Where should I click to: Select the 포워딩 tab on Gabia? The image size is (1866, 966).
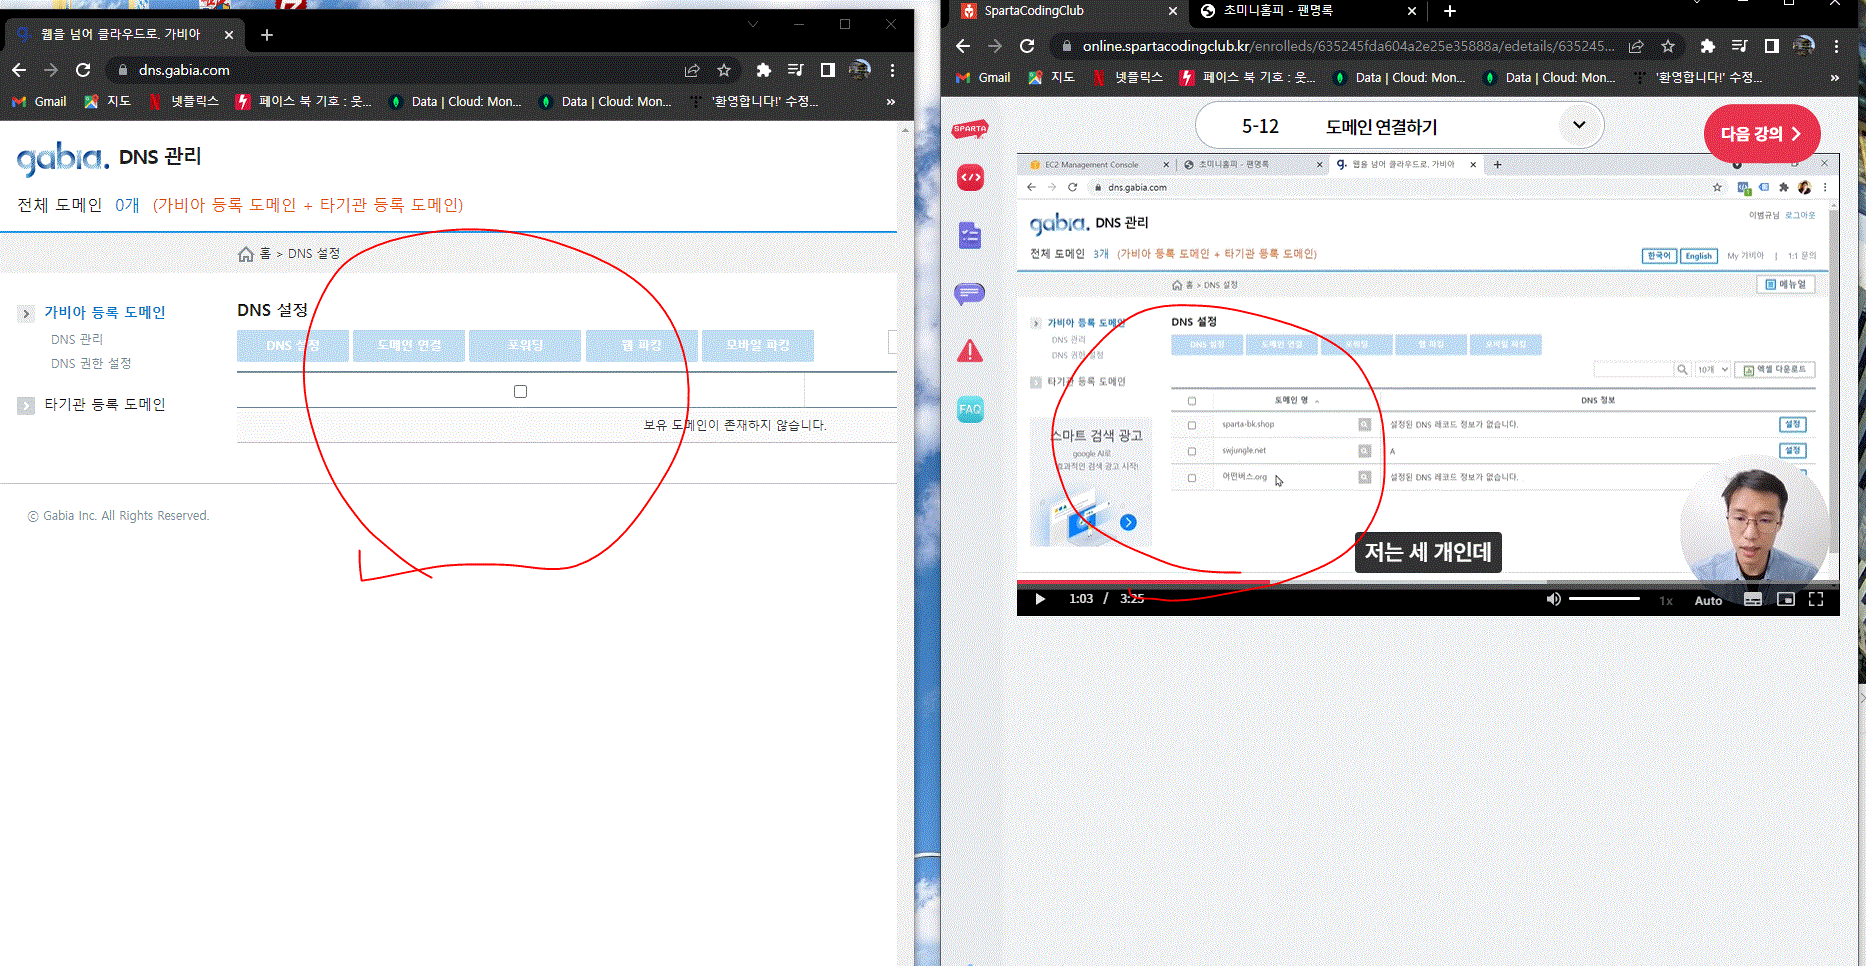pos(525,345)
